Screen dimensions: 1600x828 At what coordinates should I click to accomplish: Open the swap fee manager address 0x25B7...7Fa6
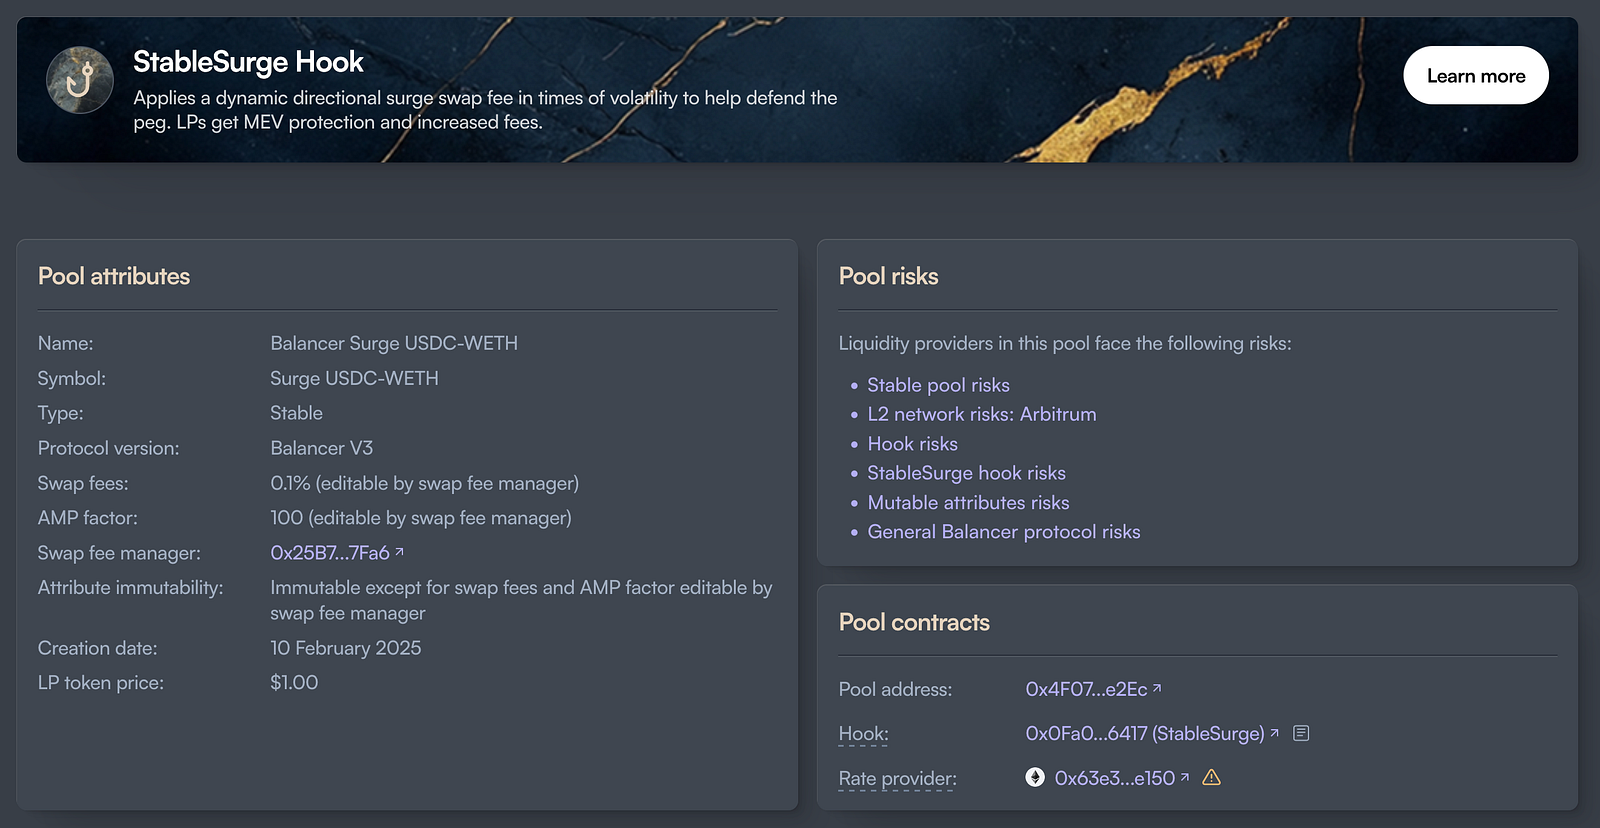(x=330, y=553)
